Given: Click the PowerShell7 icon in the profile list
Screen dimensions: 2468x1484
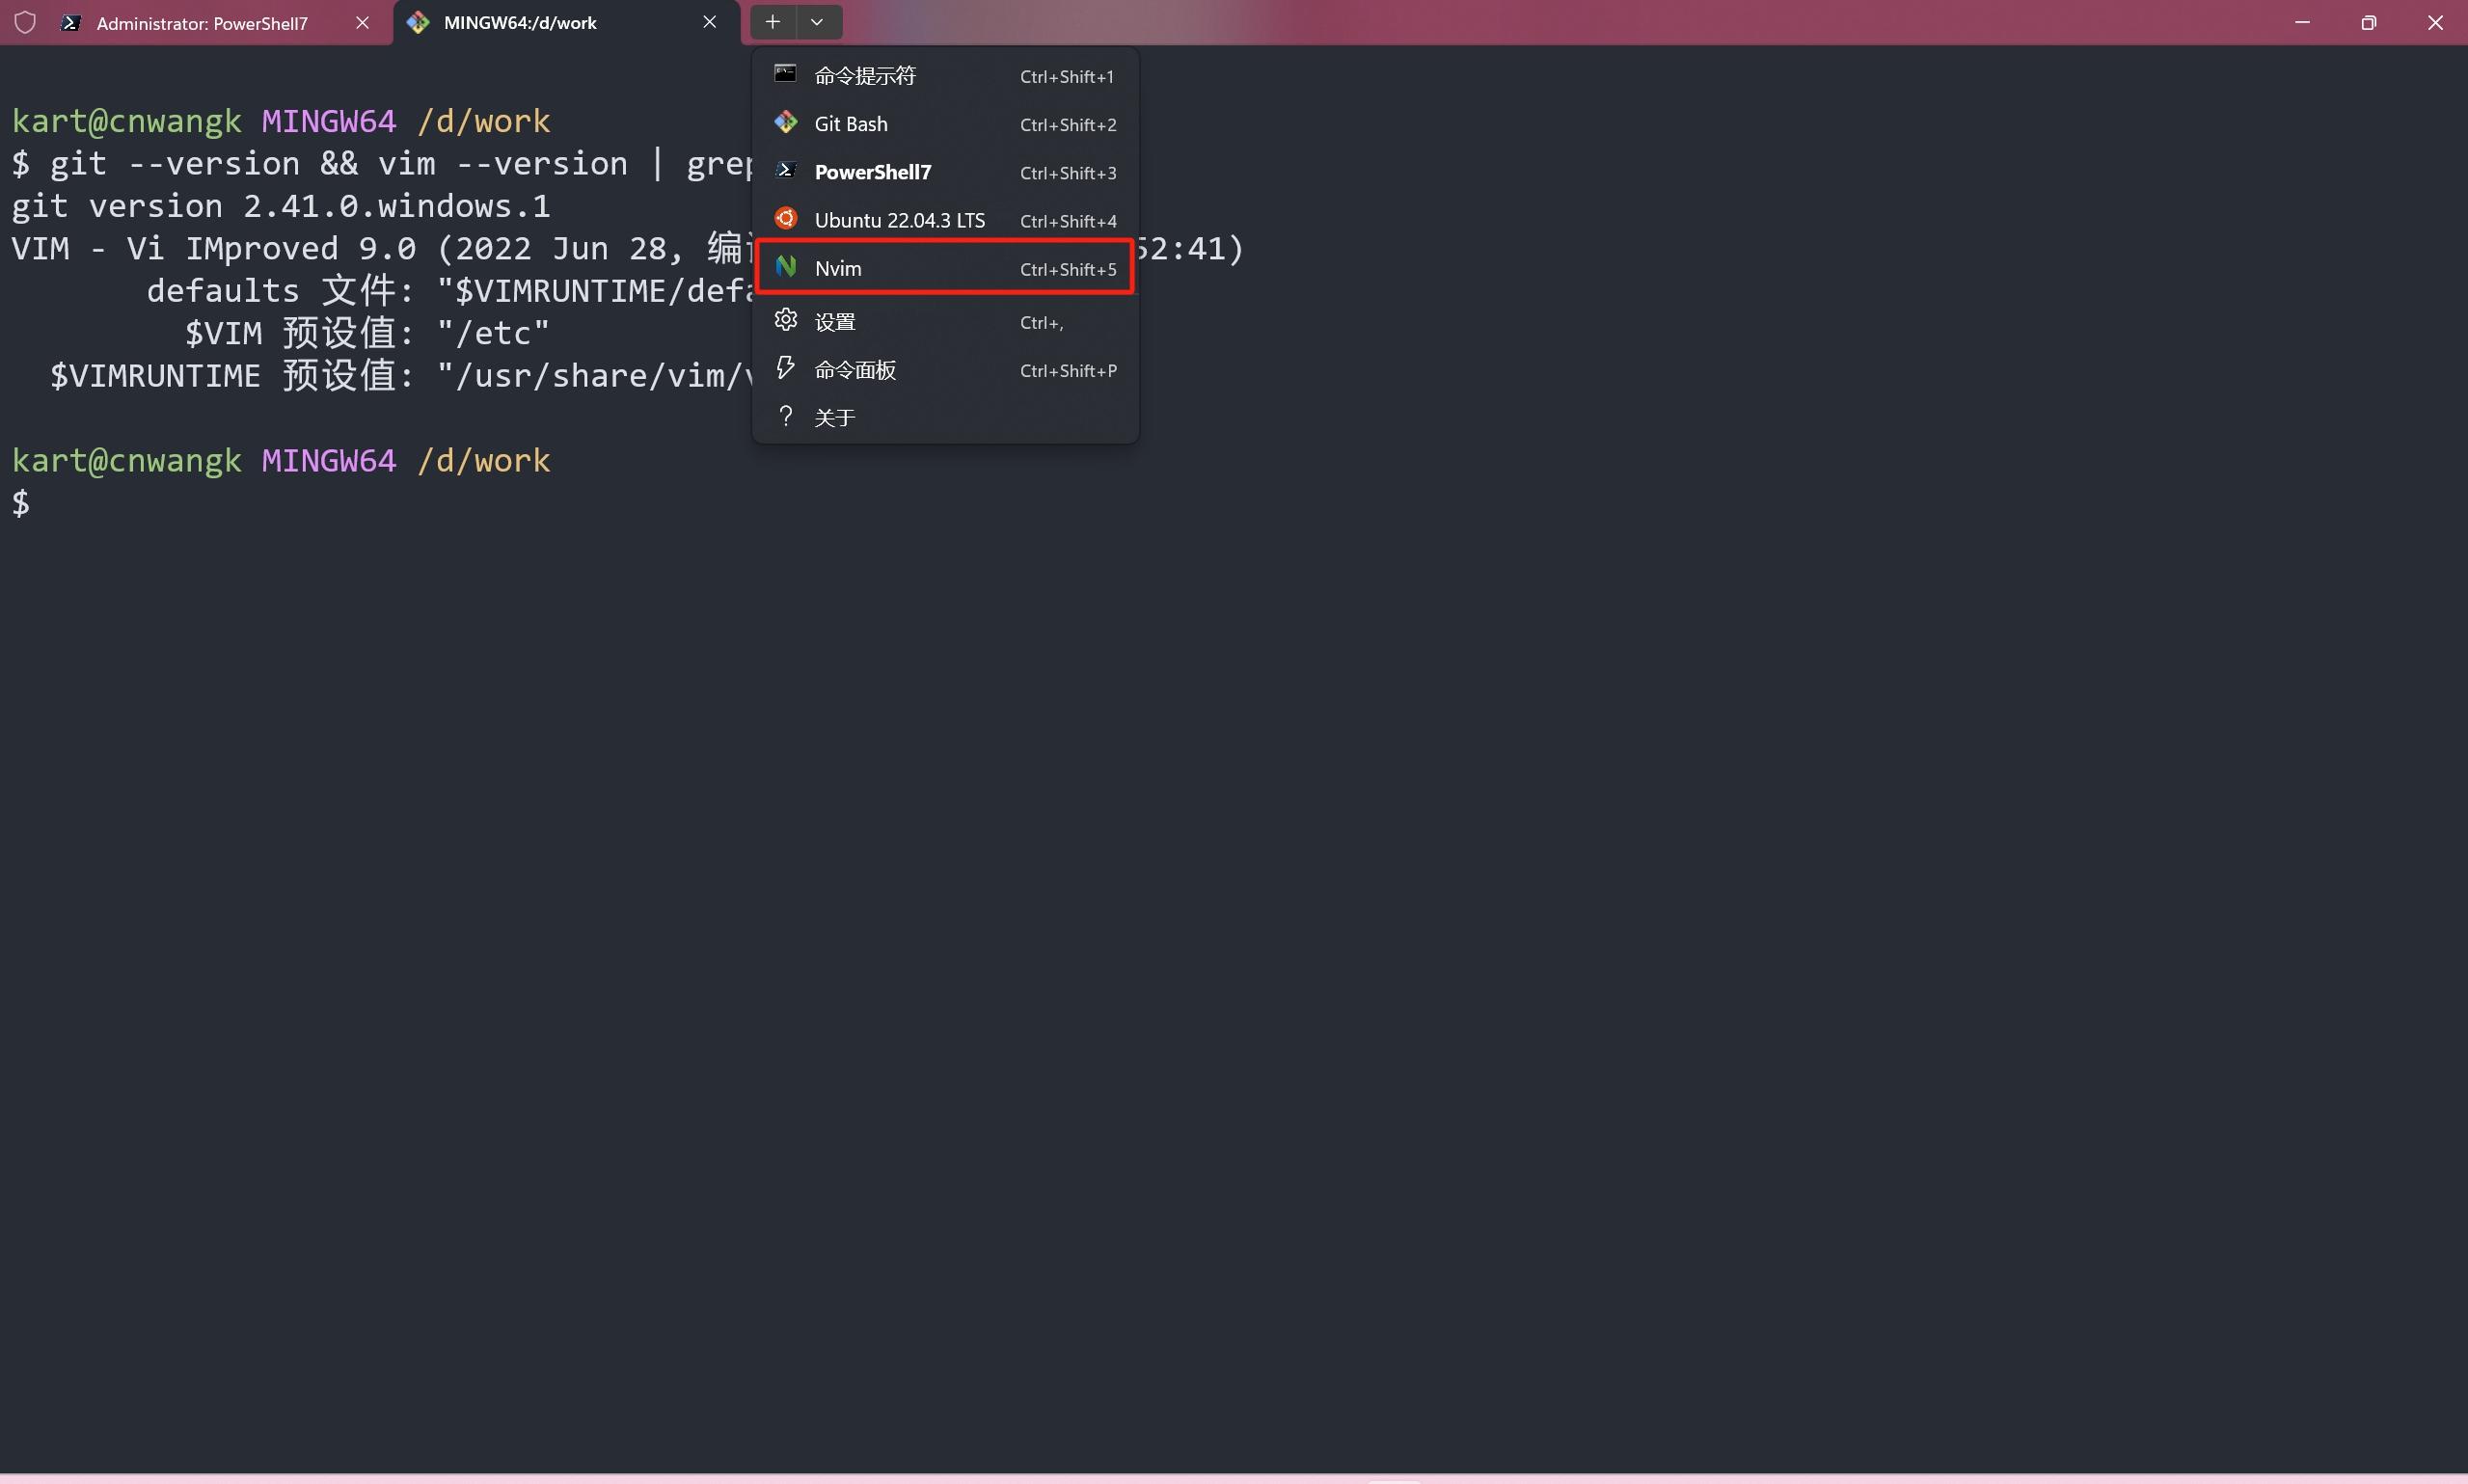Looking at the screenshot, I should [786, 170].
